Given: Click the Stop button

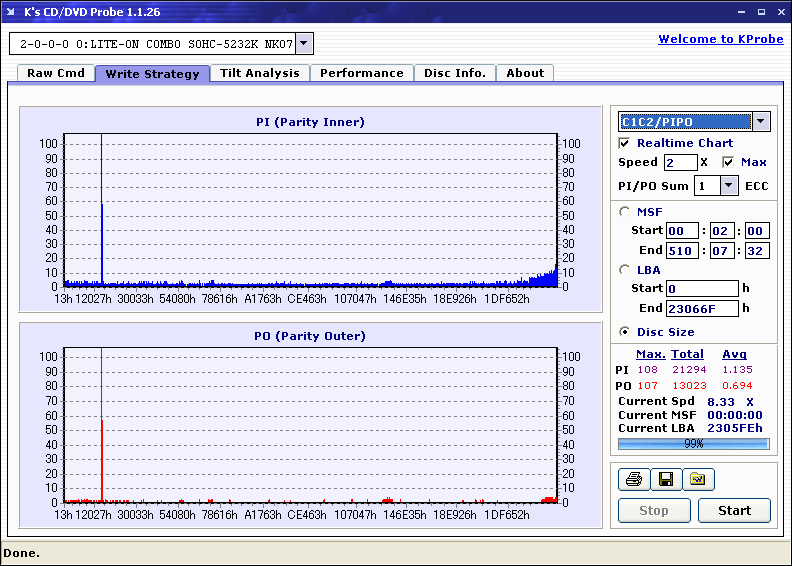Looking at the screenshot, I should coord(654,510).
